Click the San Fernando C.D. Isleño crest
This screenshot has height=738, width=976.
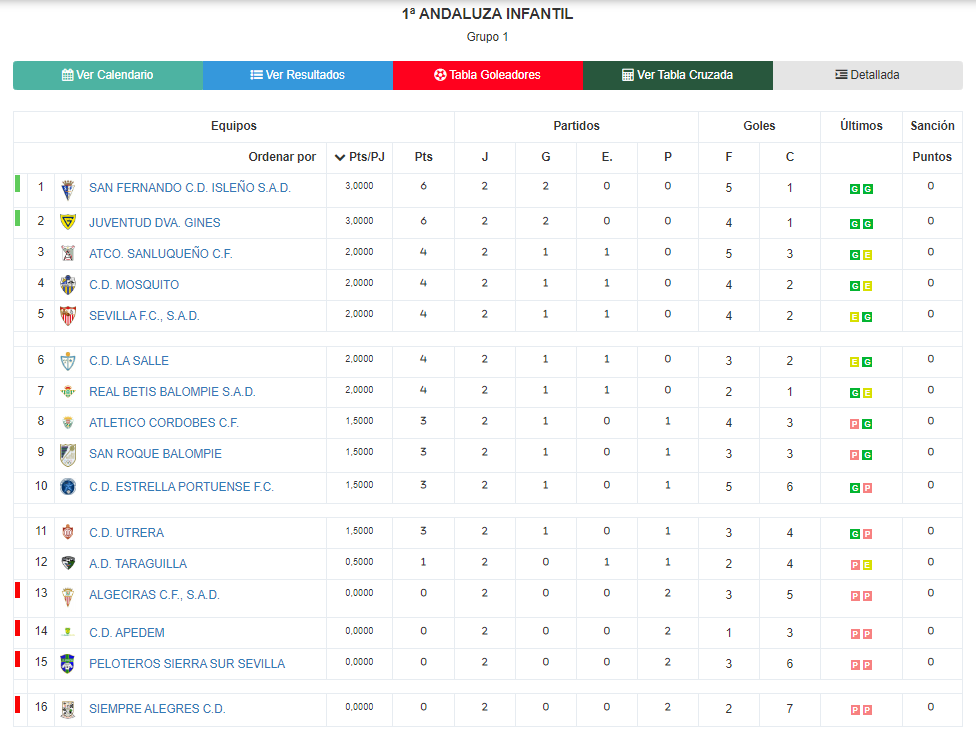(68, 189)
